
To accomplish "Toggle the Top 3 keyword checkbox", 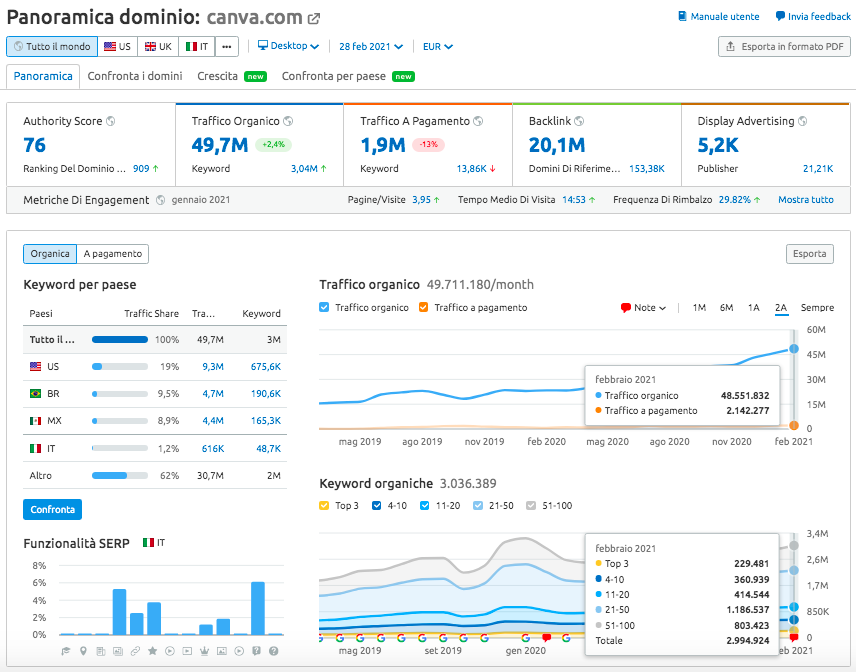I will pos(324,506).
